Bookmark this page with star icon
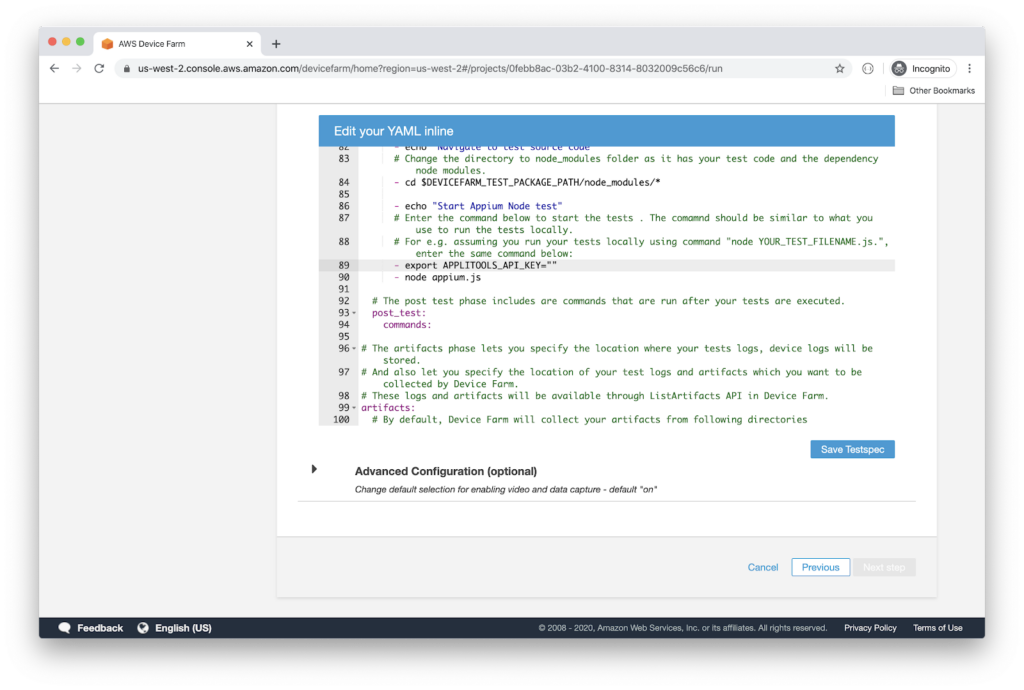Screen dimensions: 1024x690 (840, 69)
